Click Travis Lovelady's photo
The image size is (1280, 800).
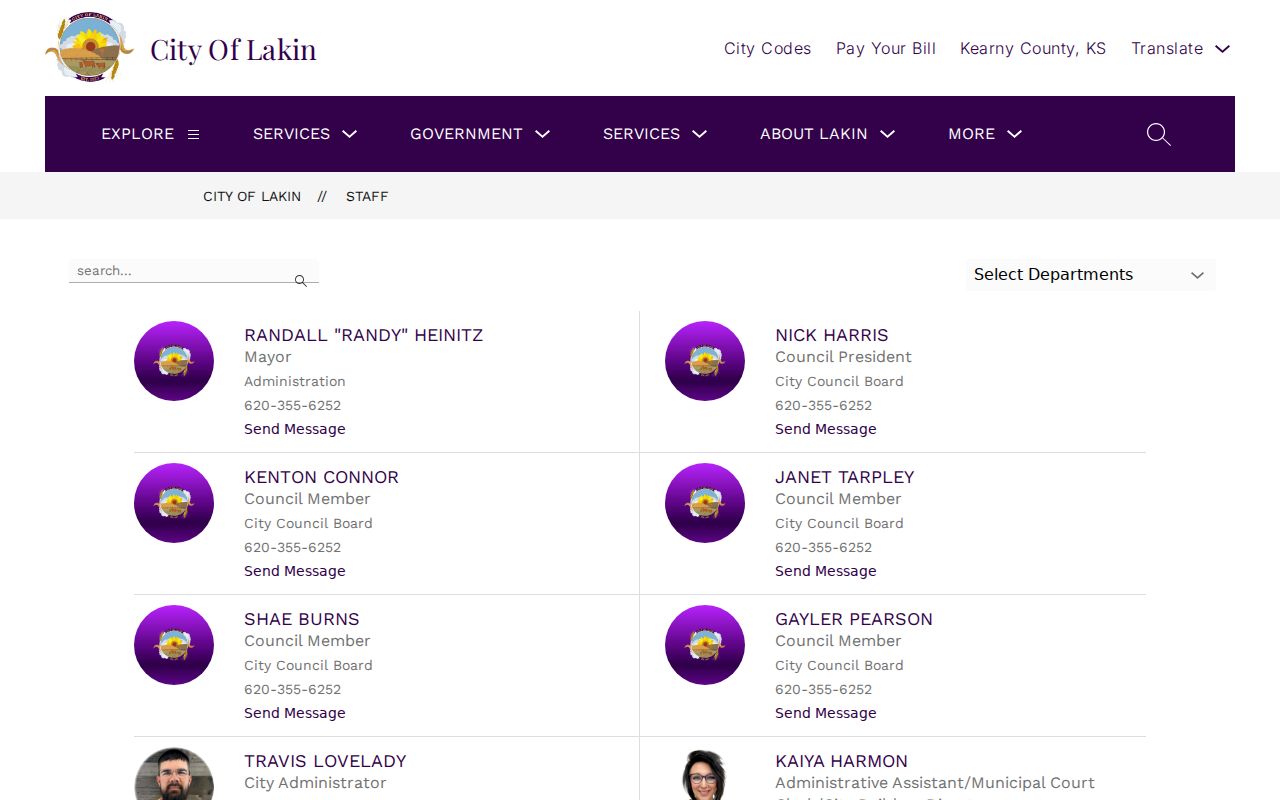tap(174, 774)
